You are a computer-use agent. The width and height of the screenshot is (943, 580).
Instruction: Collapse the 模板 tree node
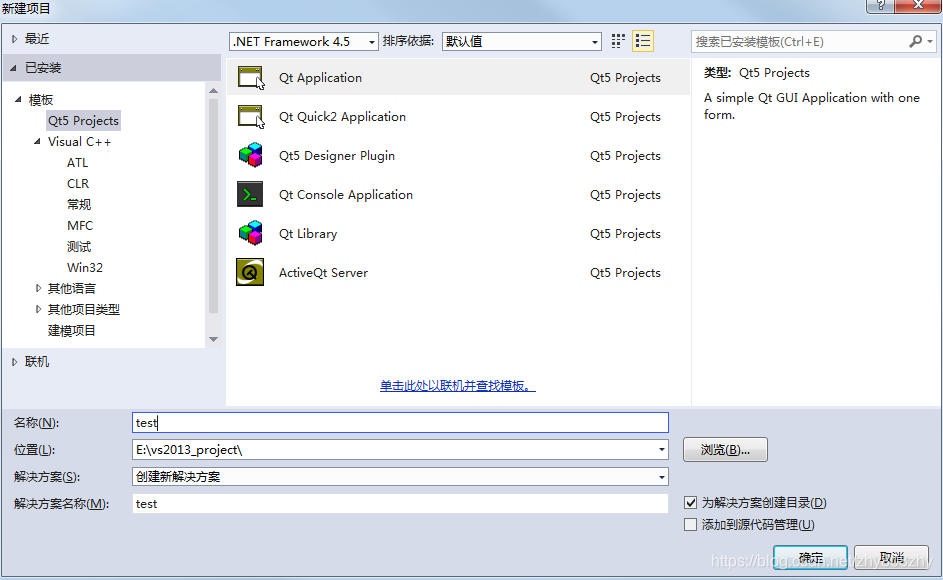tap(18, 99)
